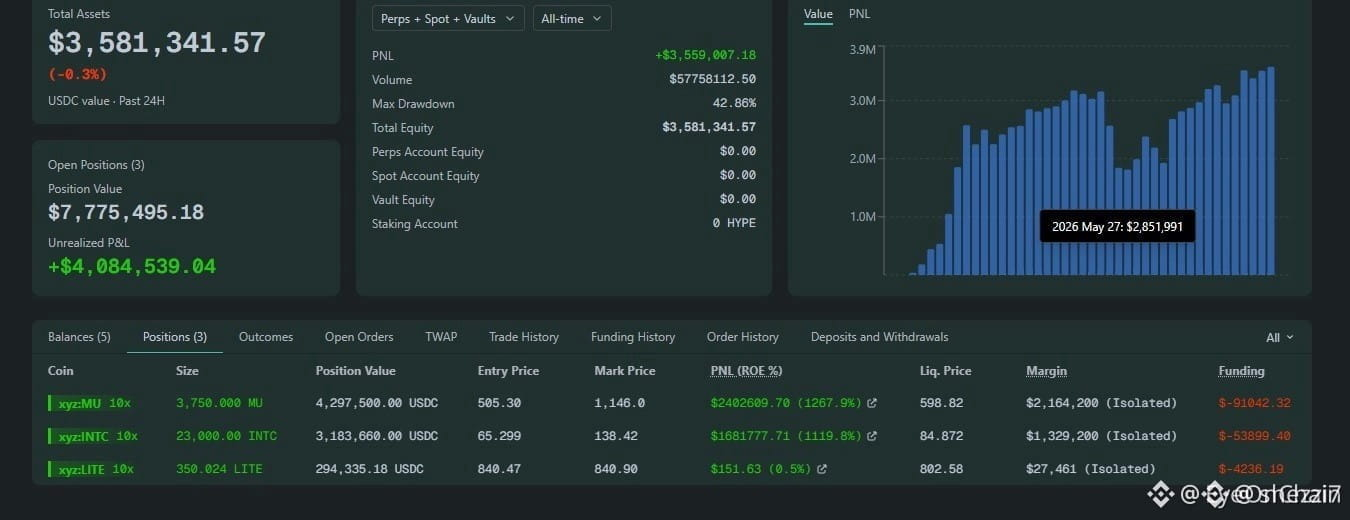Viewport: 1350px width, 520px height.
Task: Switch chart to the PNL tab
Action: pyautogui.click(x=860, y=14)
